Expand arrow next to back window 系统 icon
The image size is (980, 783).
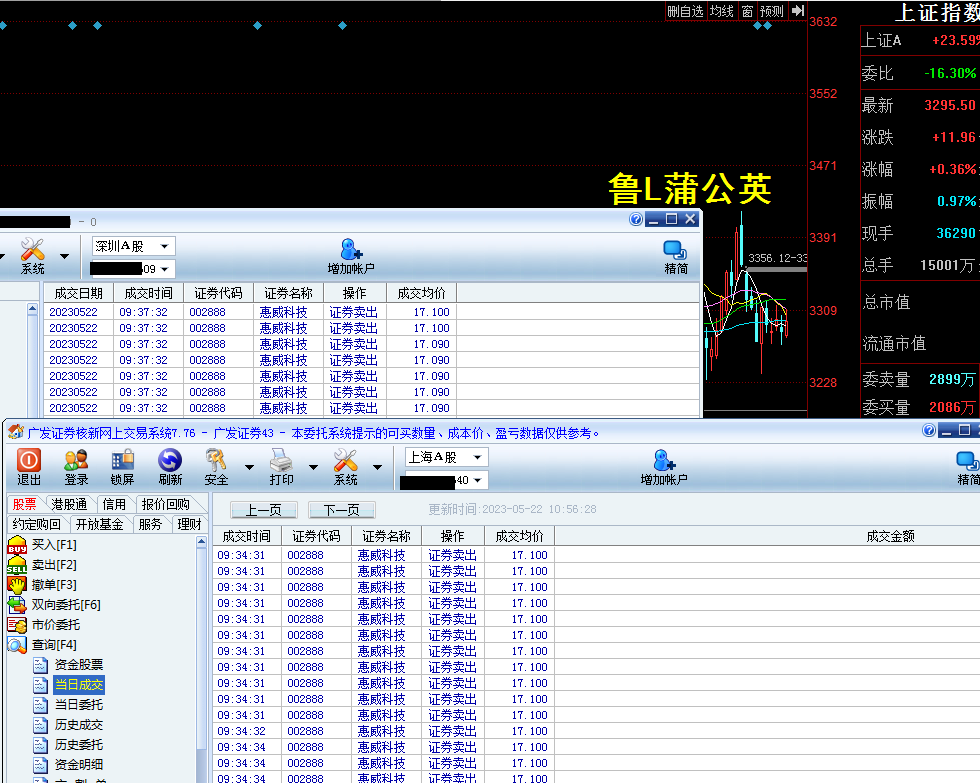64,256
